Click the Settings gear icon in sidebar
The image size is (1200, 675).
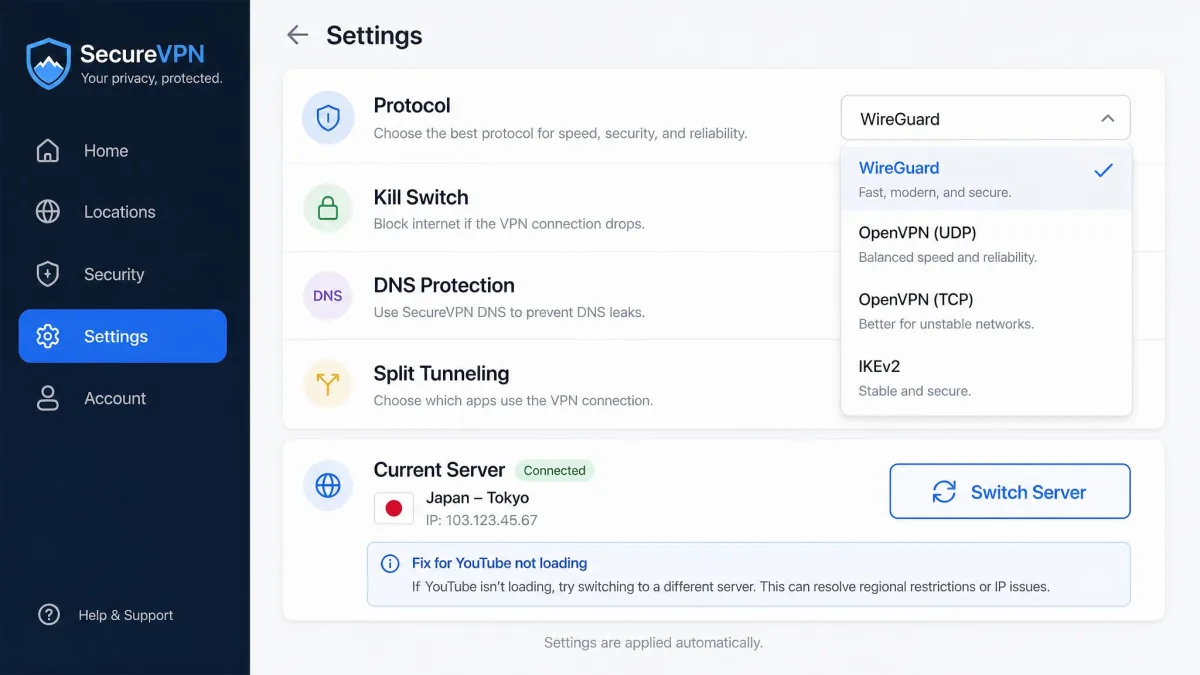point(47,336)
